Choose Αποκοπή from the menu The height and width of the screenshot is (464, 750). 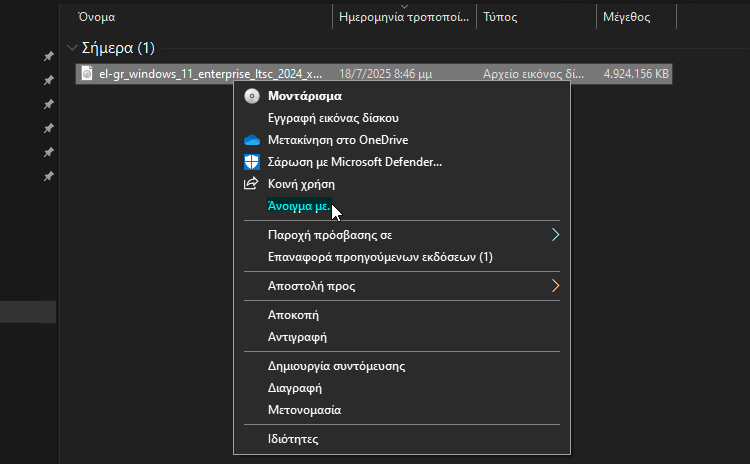coord(293,315)
